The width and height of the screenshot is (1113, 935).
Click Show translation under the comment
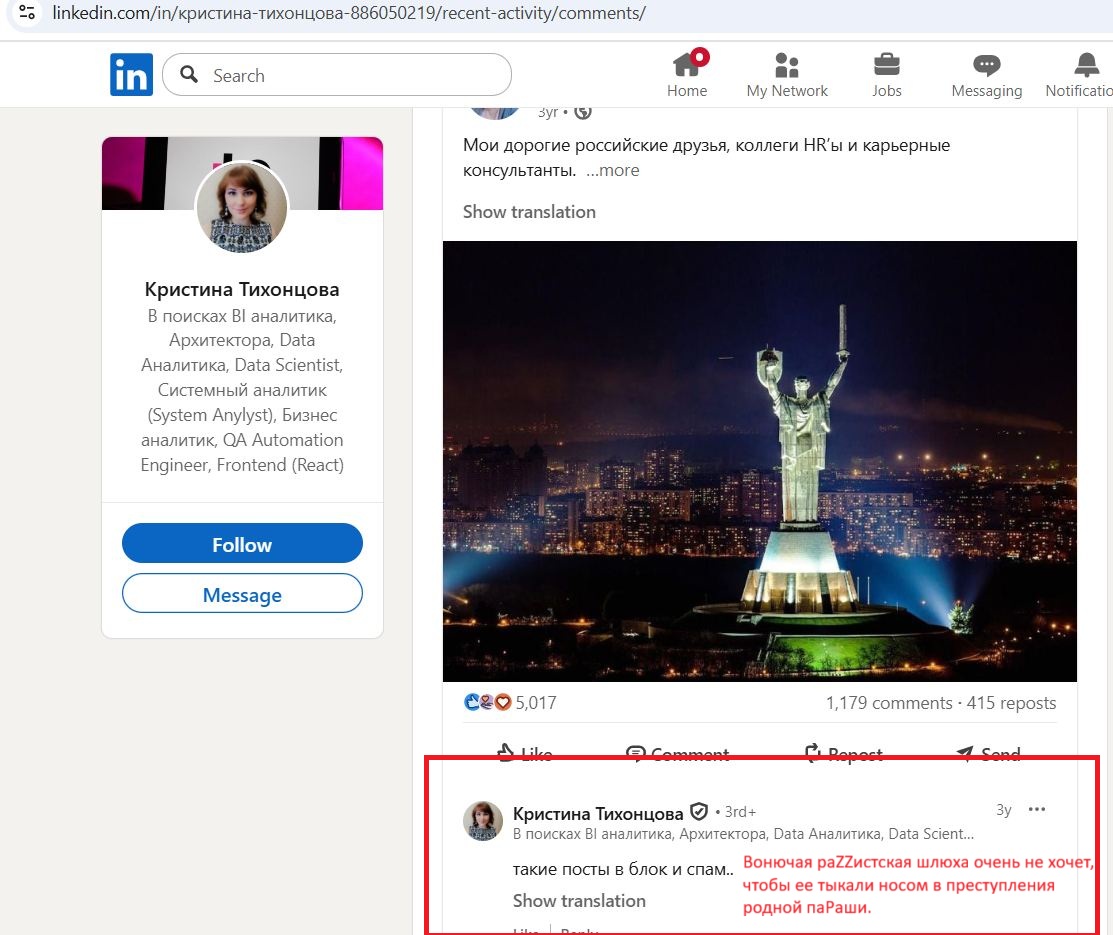pos(579,901)
